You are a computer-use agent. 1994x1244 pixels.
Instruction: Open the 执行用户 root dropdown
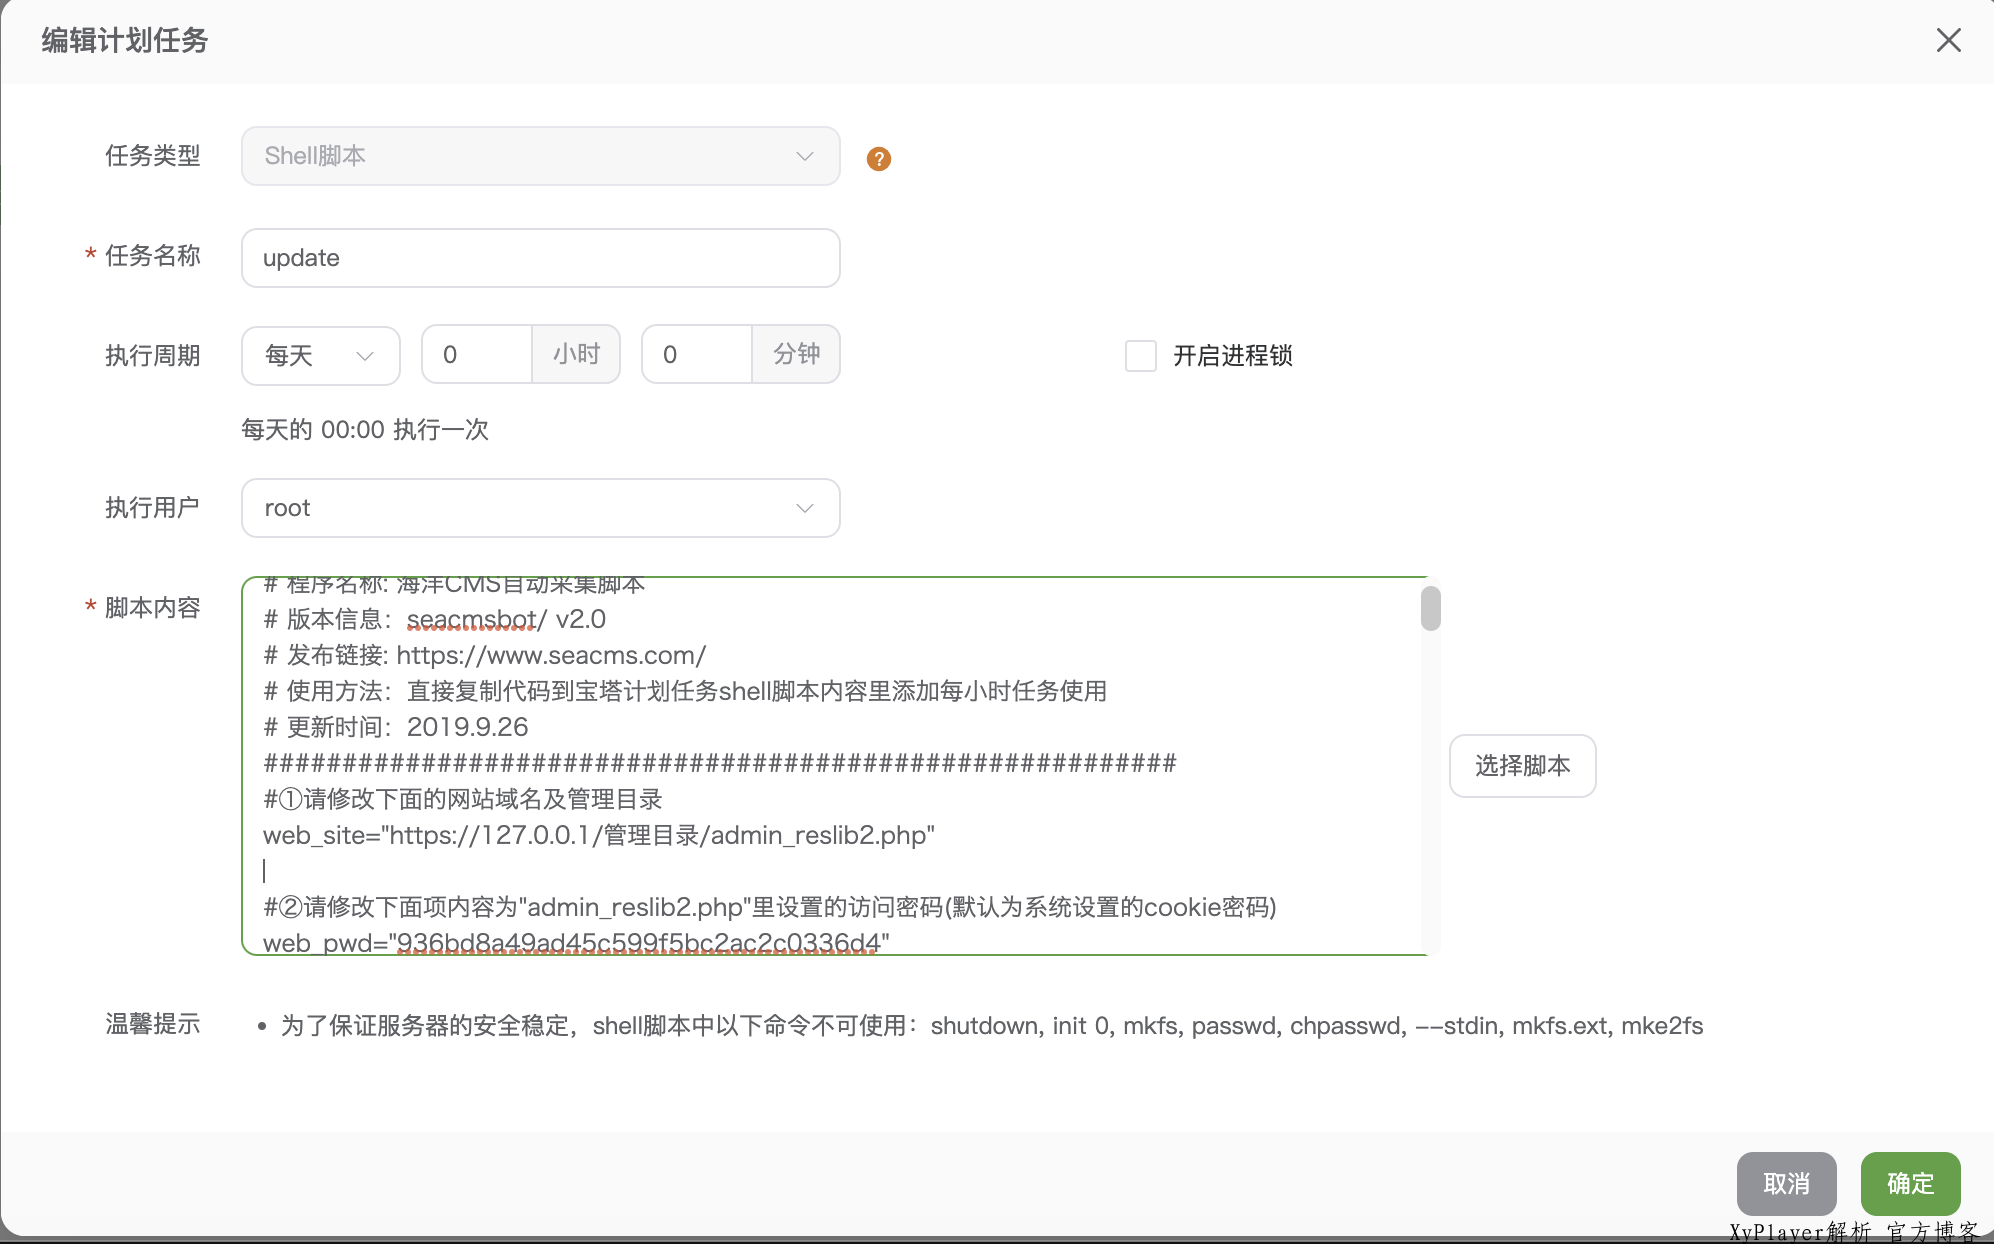click(x=540, y=508)
